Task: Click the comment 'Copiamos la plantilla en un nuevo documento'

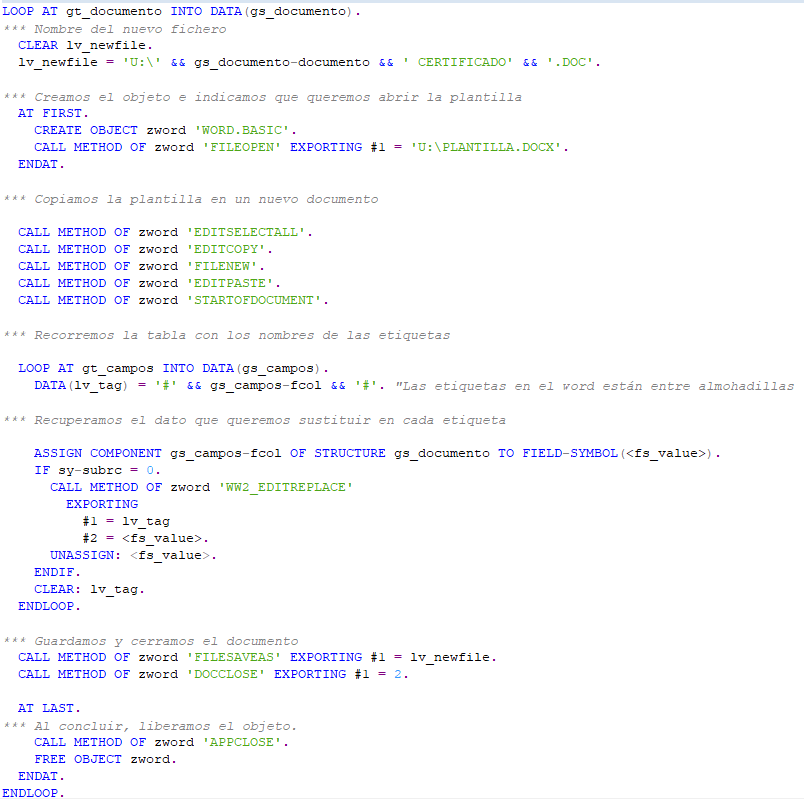Action: tap(190, 199)
